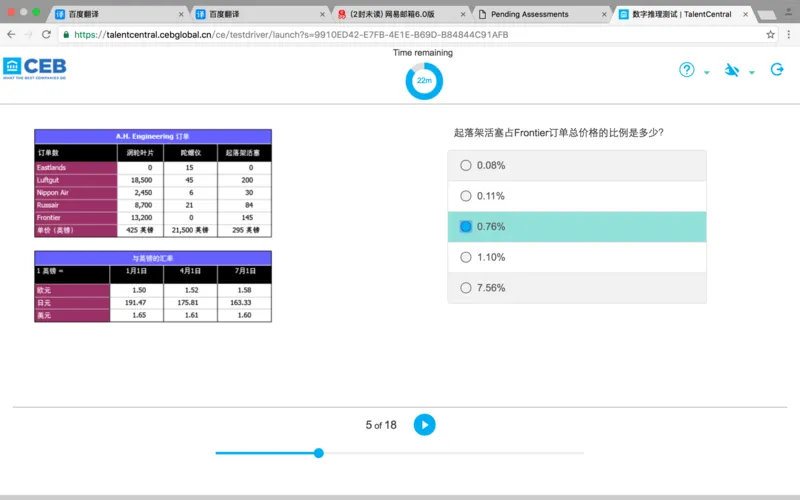Close the Pending Assessments tab
Image resolution: width=800 pixels, height=500 pixels.
click(604, 14)
